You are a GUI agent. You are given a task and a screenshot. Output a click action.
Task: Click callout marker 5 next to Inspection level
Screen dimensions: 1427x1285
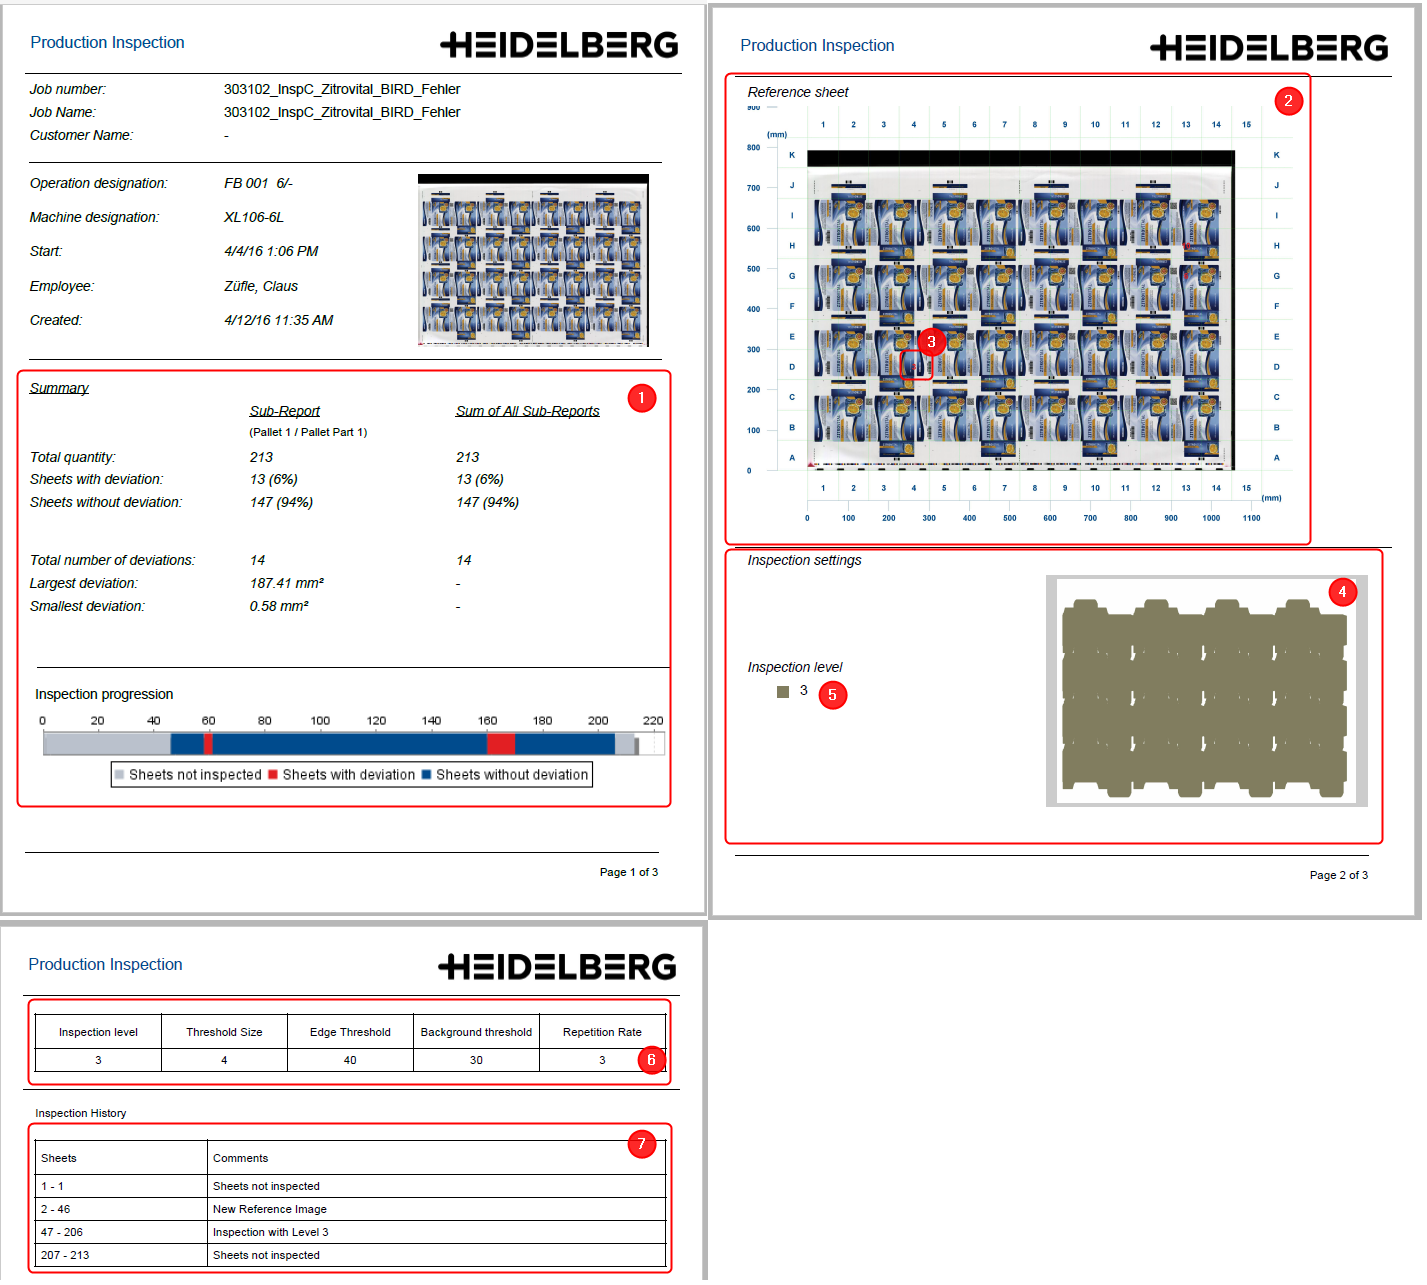click(x=832, y=695)
